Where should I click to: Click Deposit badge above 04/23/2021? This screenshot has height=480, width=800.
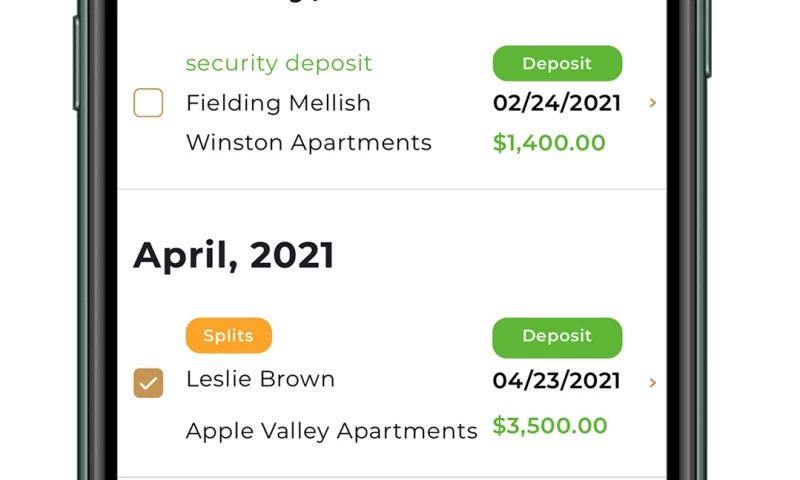point(557,337)
